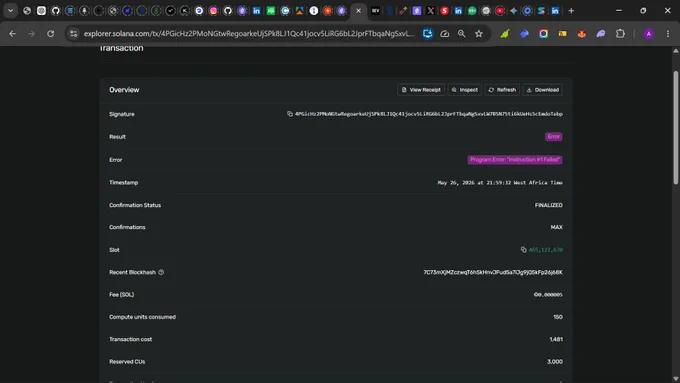Click the transaction cost value 1,481
Image resolution: width=680 pixels, height=383 pixels.
[556, 339]
